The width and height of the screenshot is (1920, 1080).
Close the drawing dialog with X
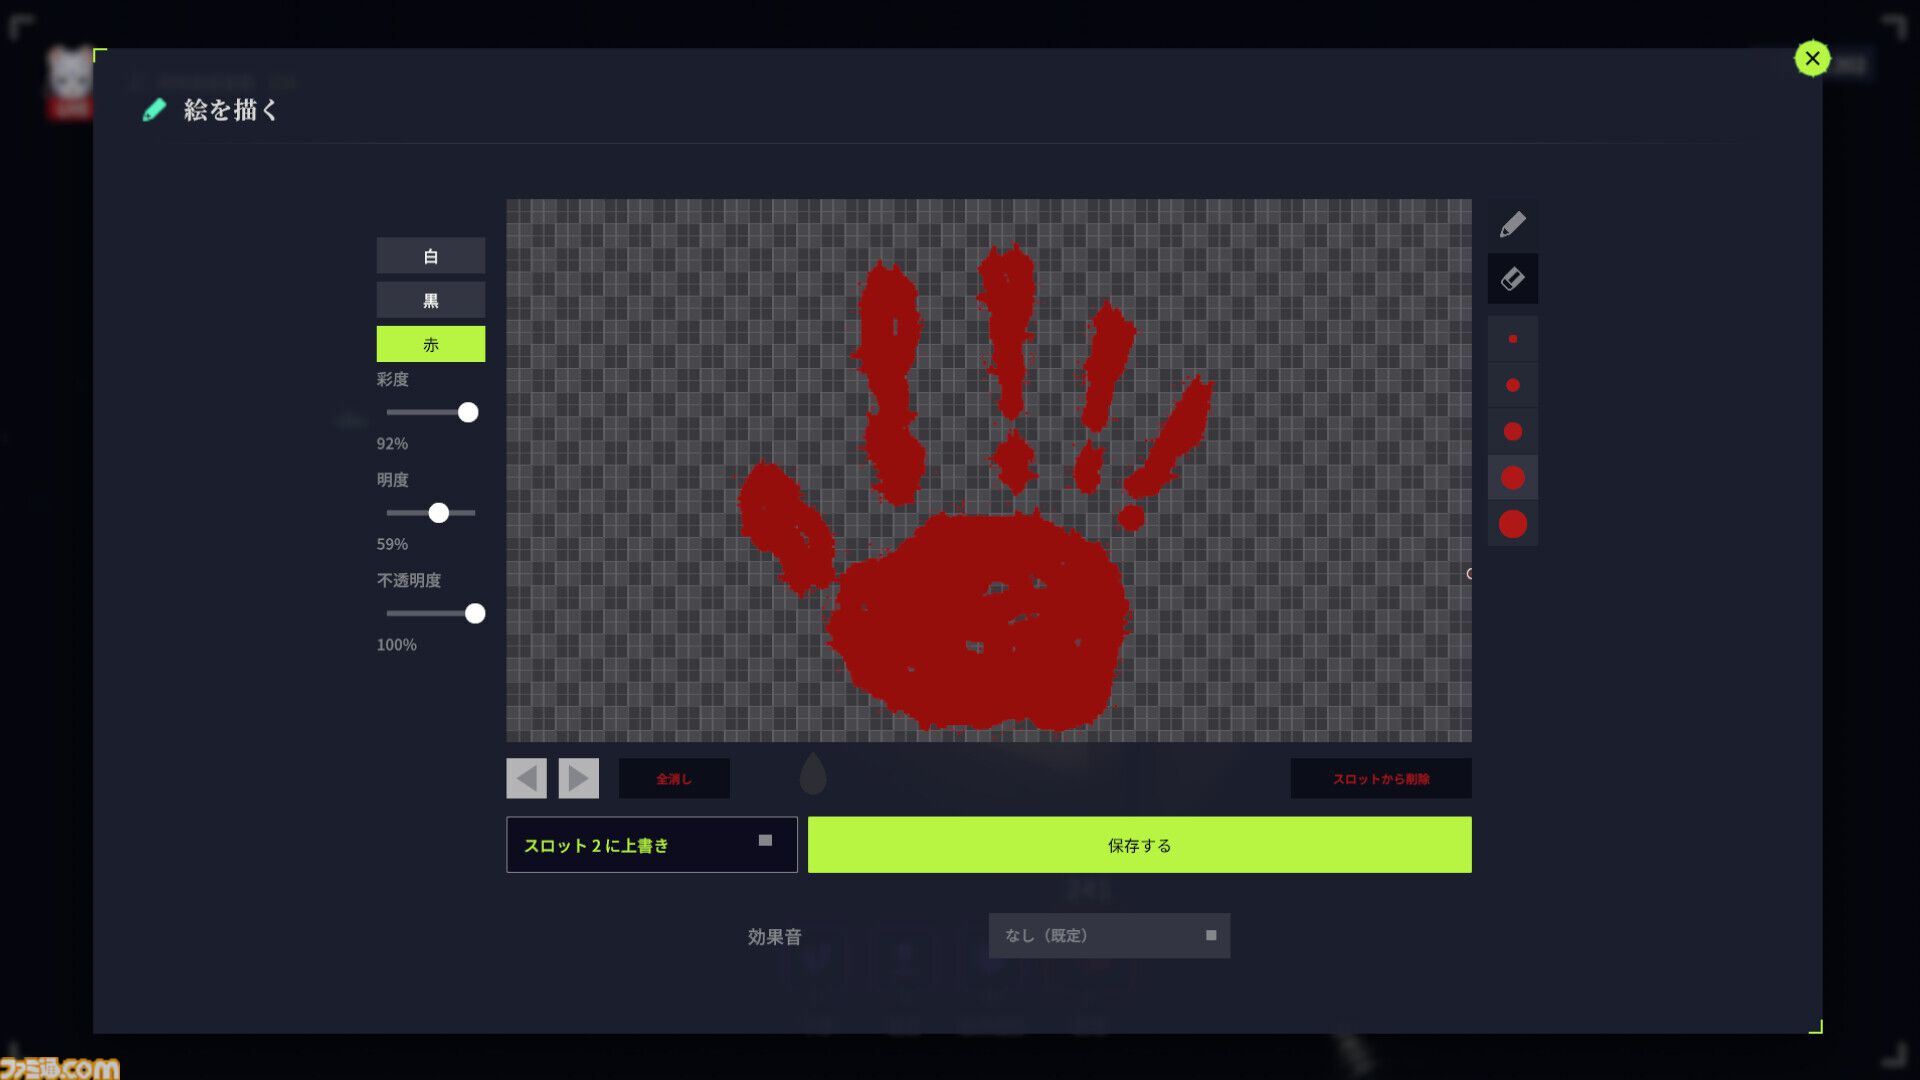tap(1812, 58)
